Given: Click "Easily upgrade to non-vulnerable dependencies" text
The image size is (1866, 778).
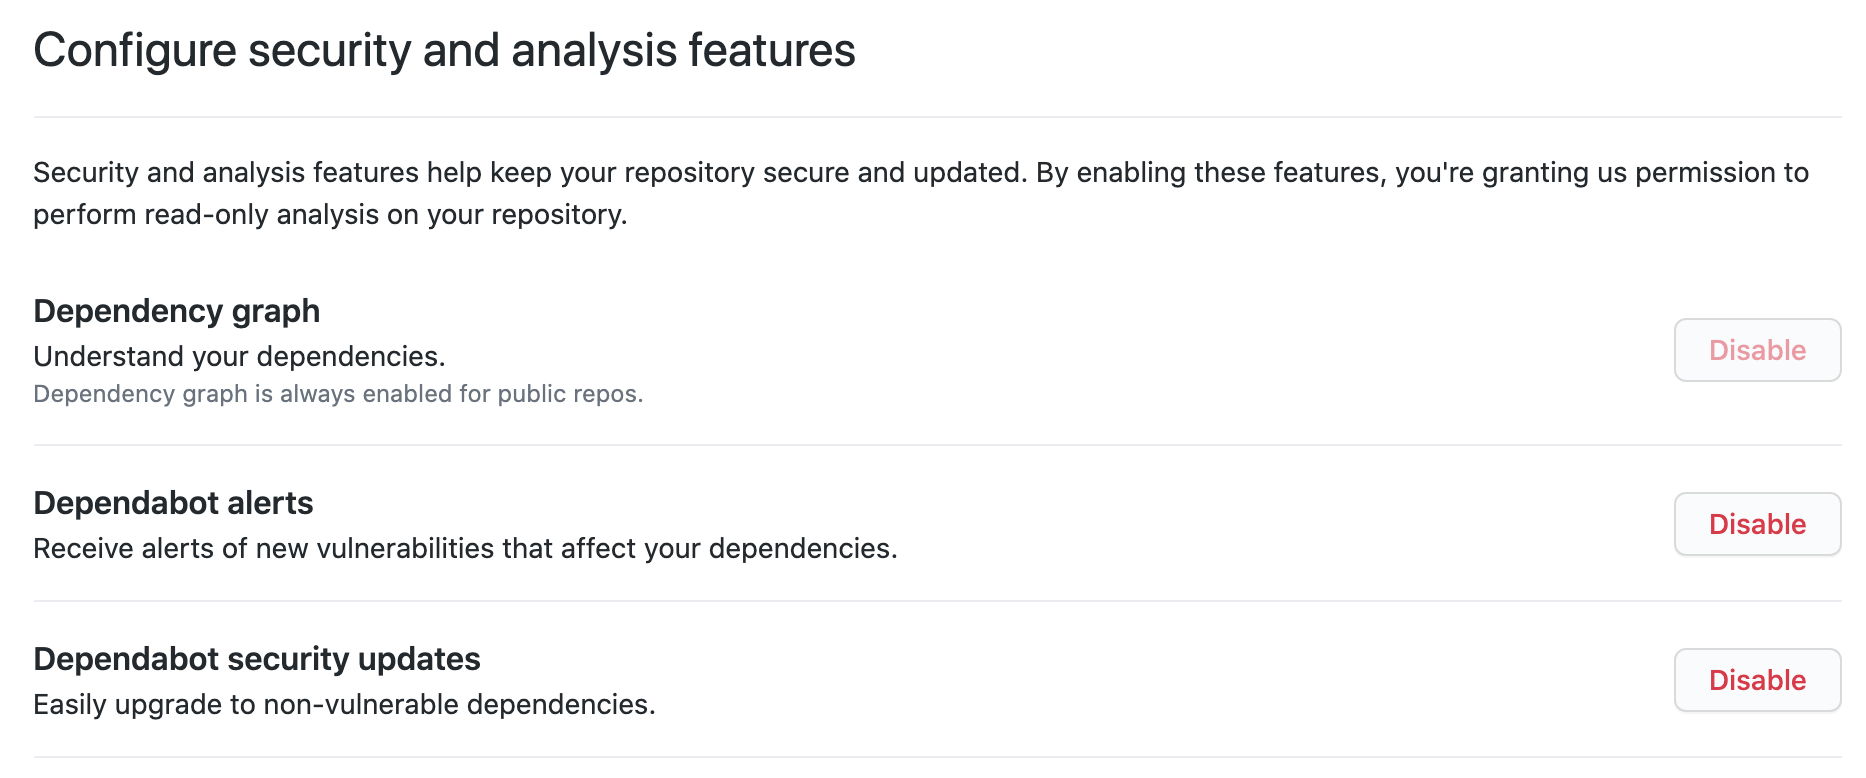Looking at the screenshot, I should 344,705.
